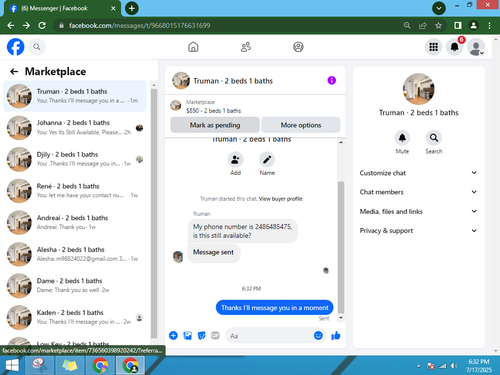This screenshot has width=500, height=375.
Task: Click the down arrow of chat scrollbar
Action: tap(341, 318)
